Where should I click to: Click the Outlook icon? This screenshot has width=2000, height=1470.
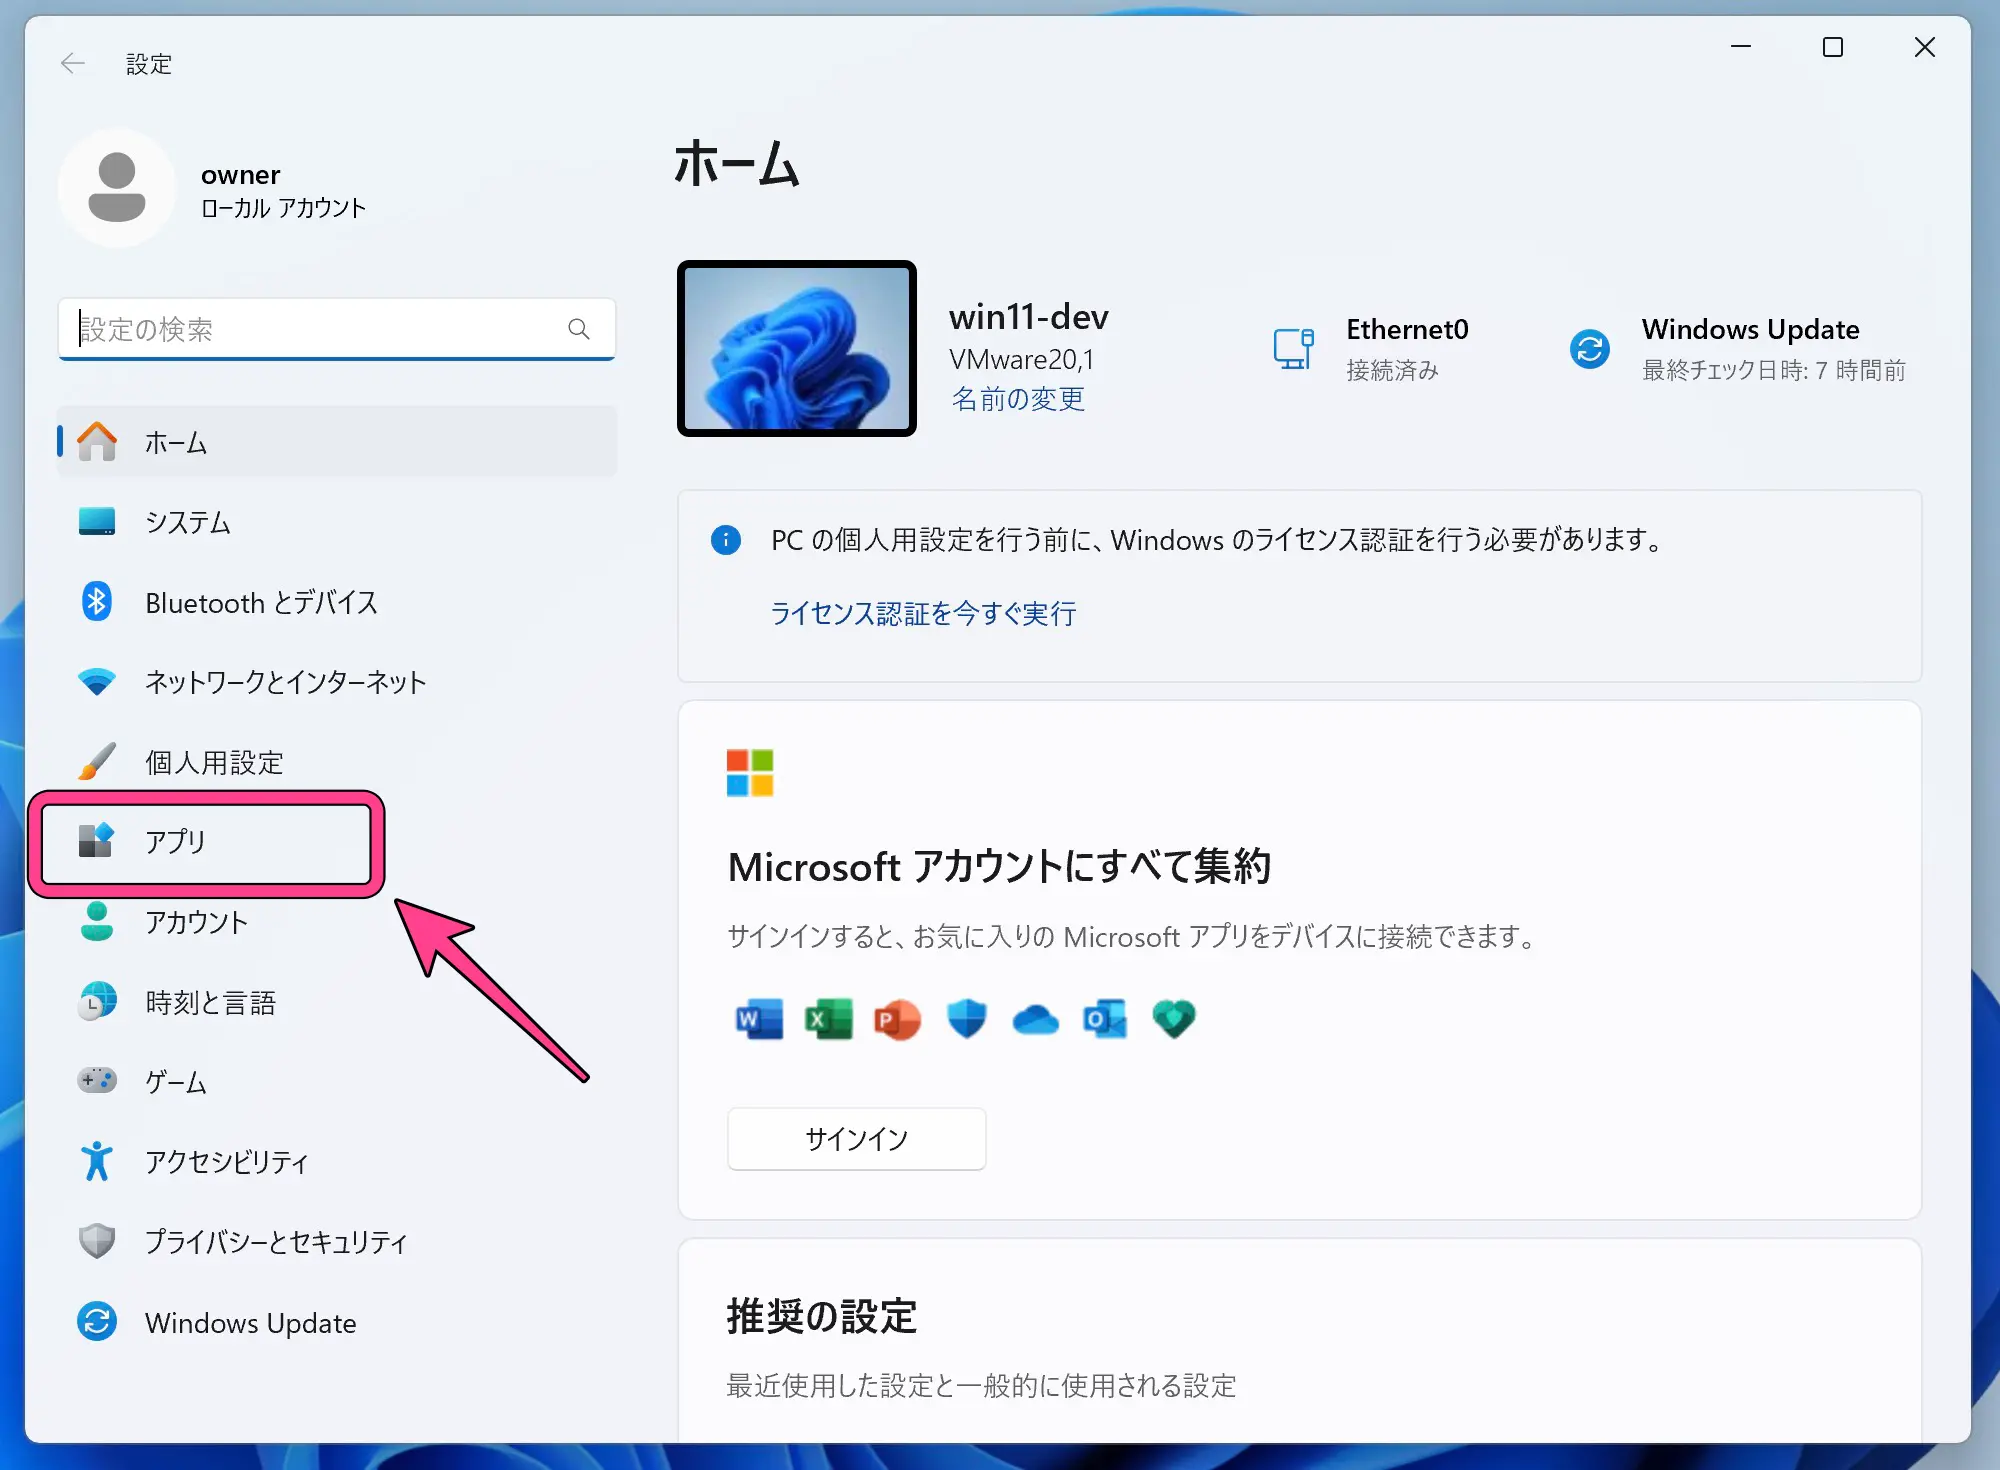coord(1103,1019)
